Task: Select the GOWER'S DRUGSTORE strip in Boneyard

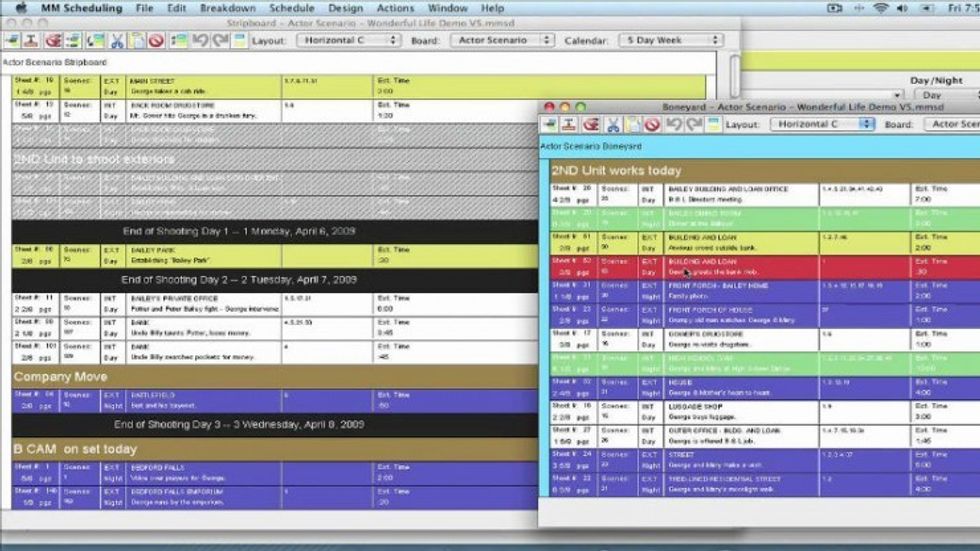Action: [x=764, y=339]
